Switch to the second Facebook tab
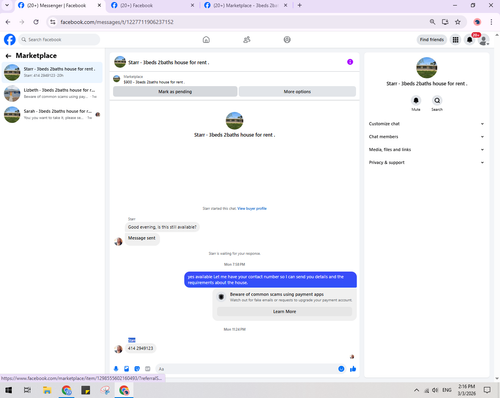 click(152, 6)
